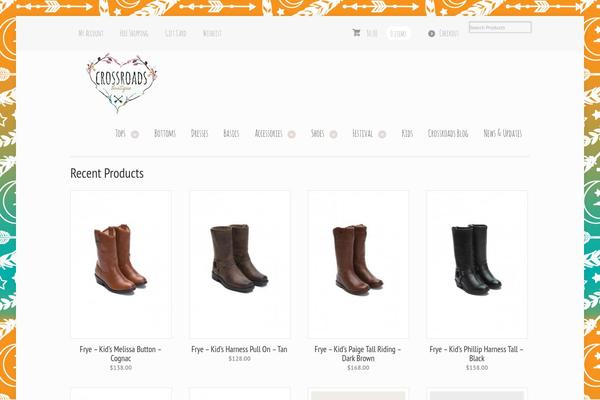
Task: Open the Accessories menu
Action: [269, 133]
